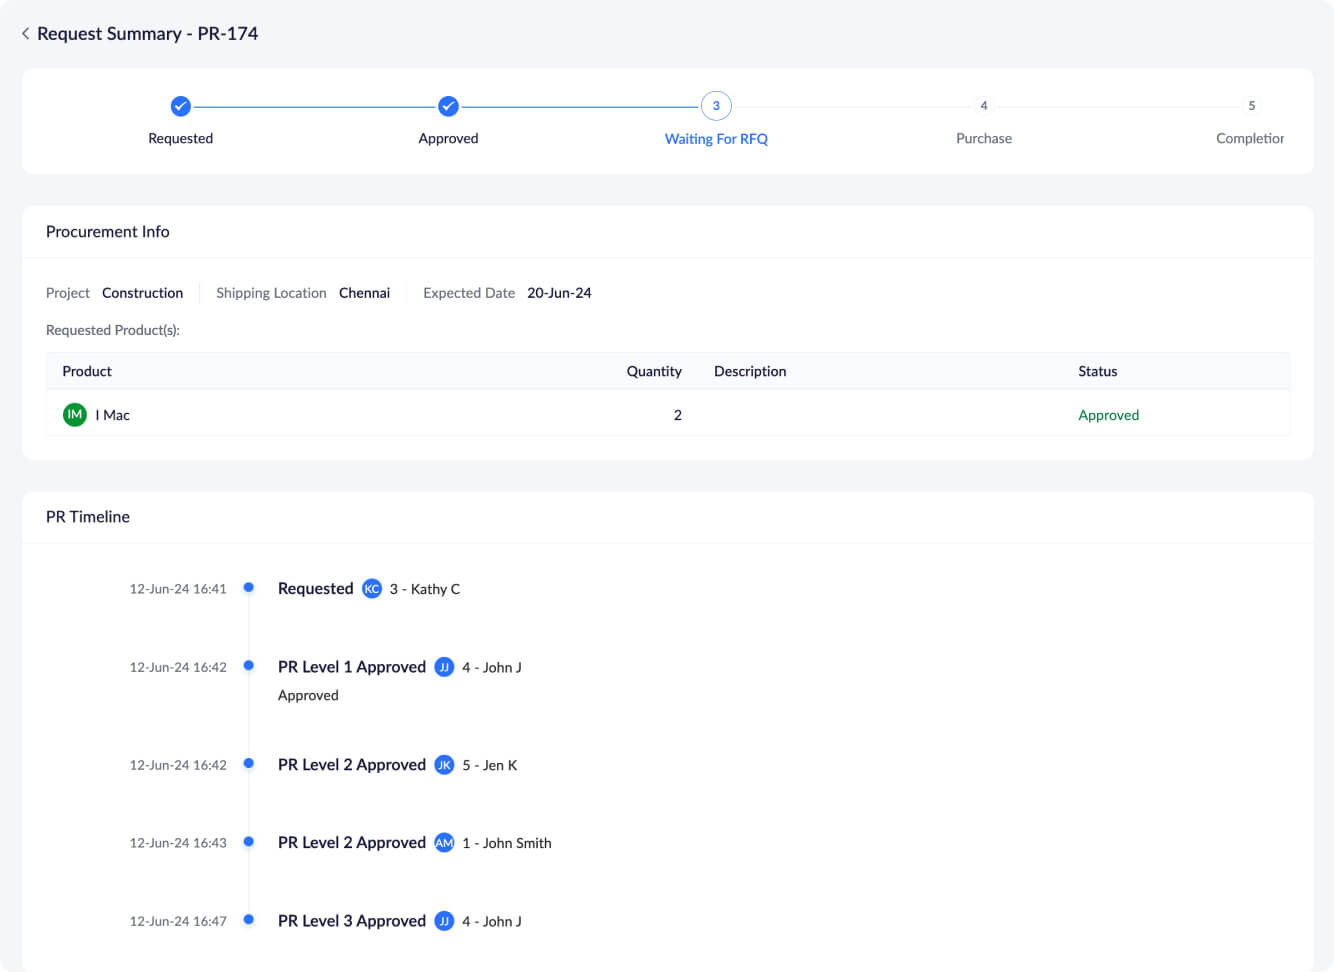The width and height of the screenshot is (1334, 972).
Task: Click the Waiting For RFQ step label
Action: [x=716, y=139]
